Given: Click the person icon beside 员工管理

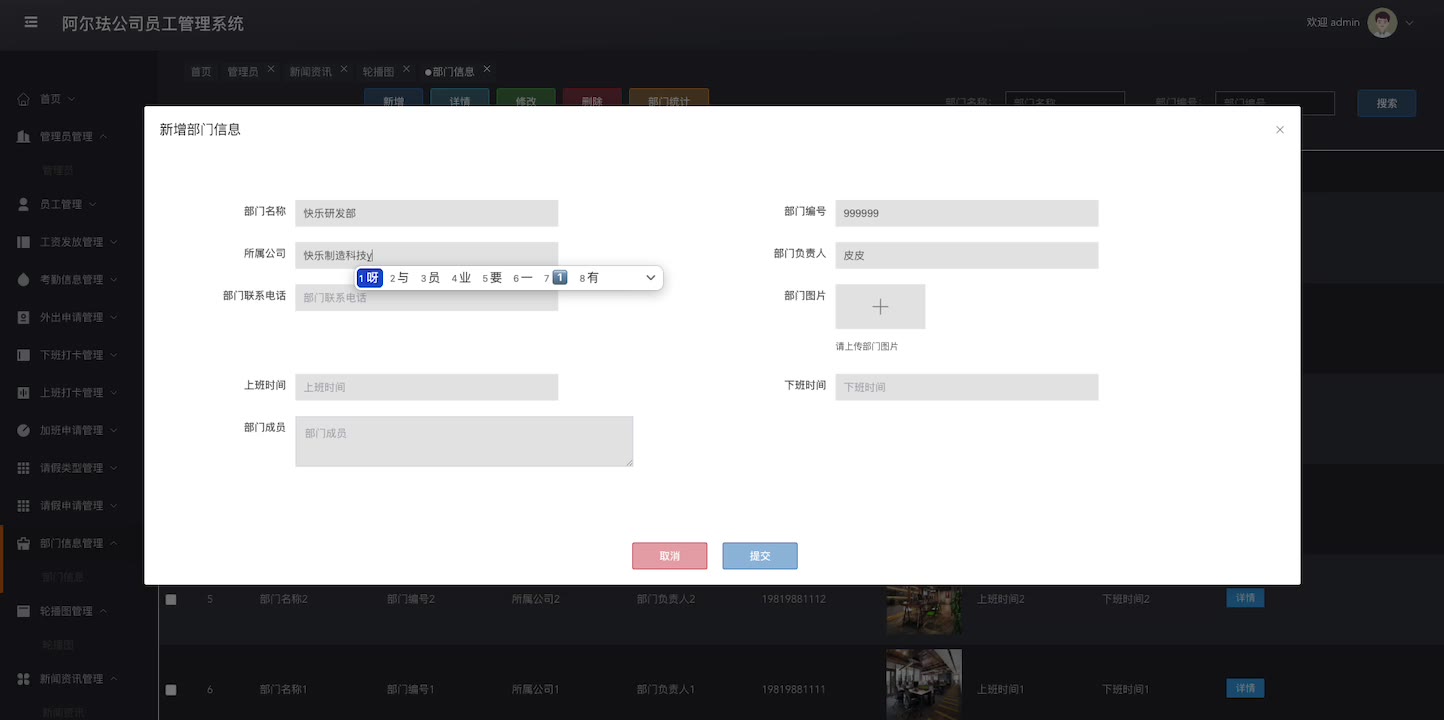Looking at the screenshot, I should point(24,204).
